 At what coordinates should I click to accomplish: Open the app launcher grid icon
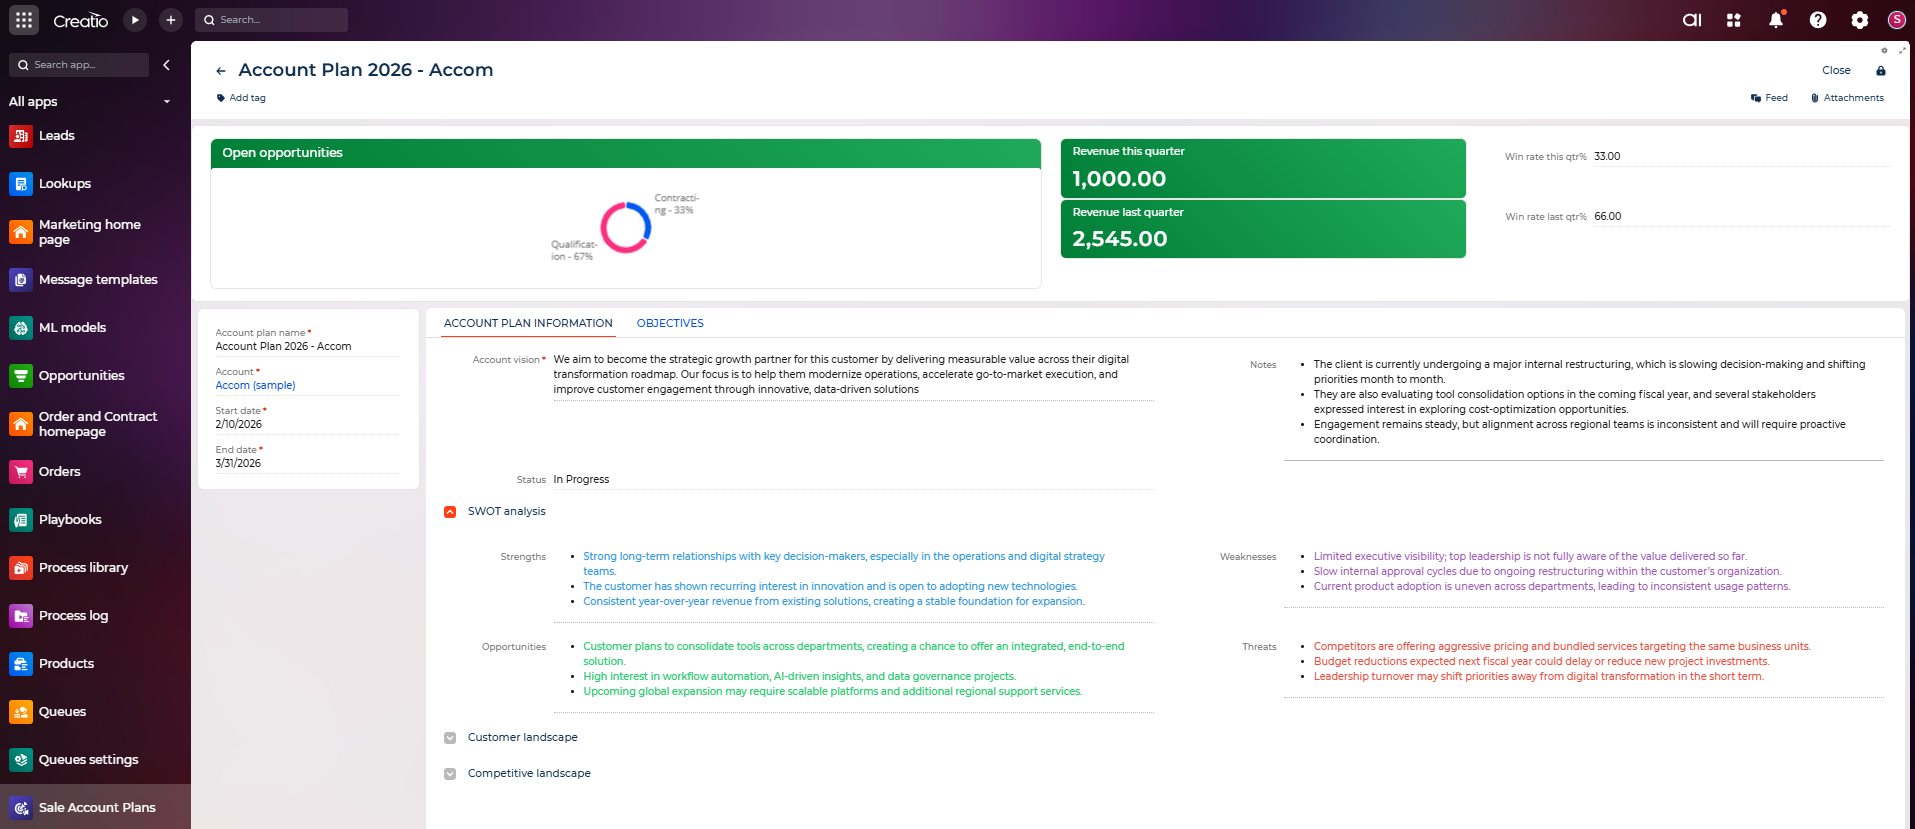[24, 20]
